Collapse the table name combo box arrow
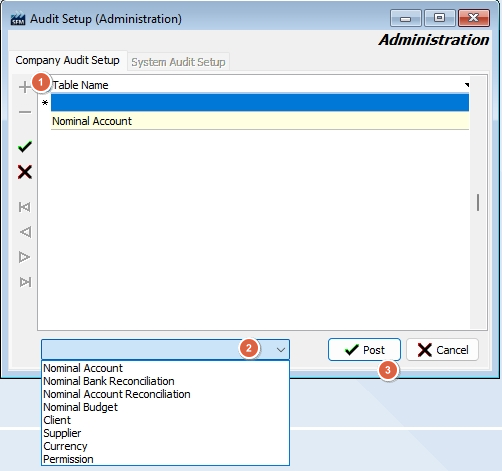This screenshot has width=502, height=471. coord(281,350)
